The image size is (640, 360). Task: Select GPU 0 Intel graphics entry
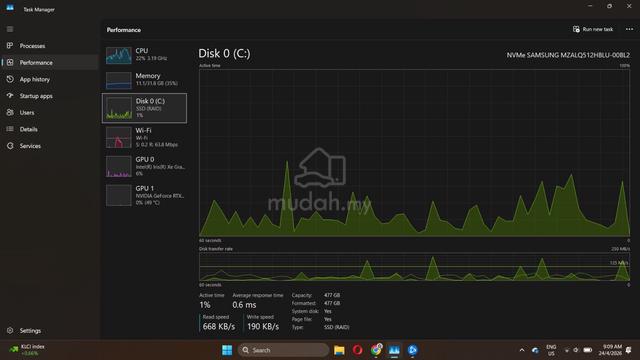[144, 166]
